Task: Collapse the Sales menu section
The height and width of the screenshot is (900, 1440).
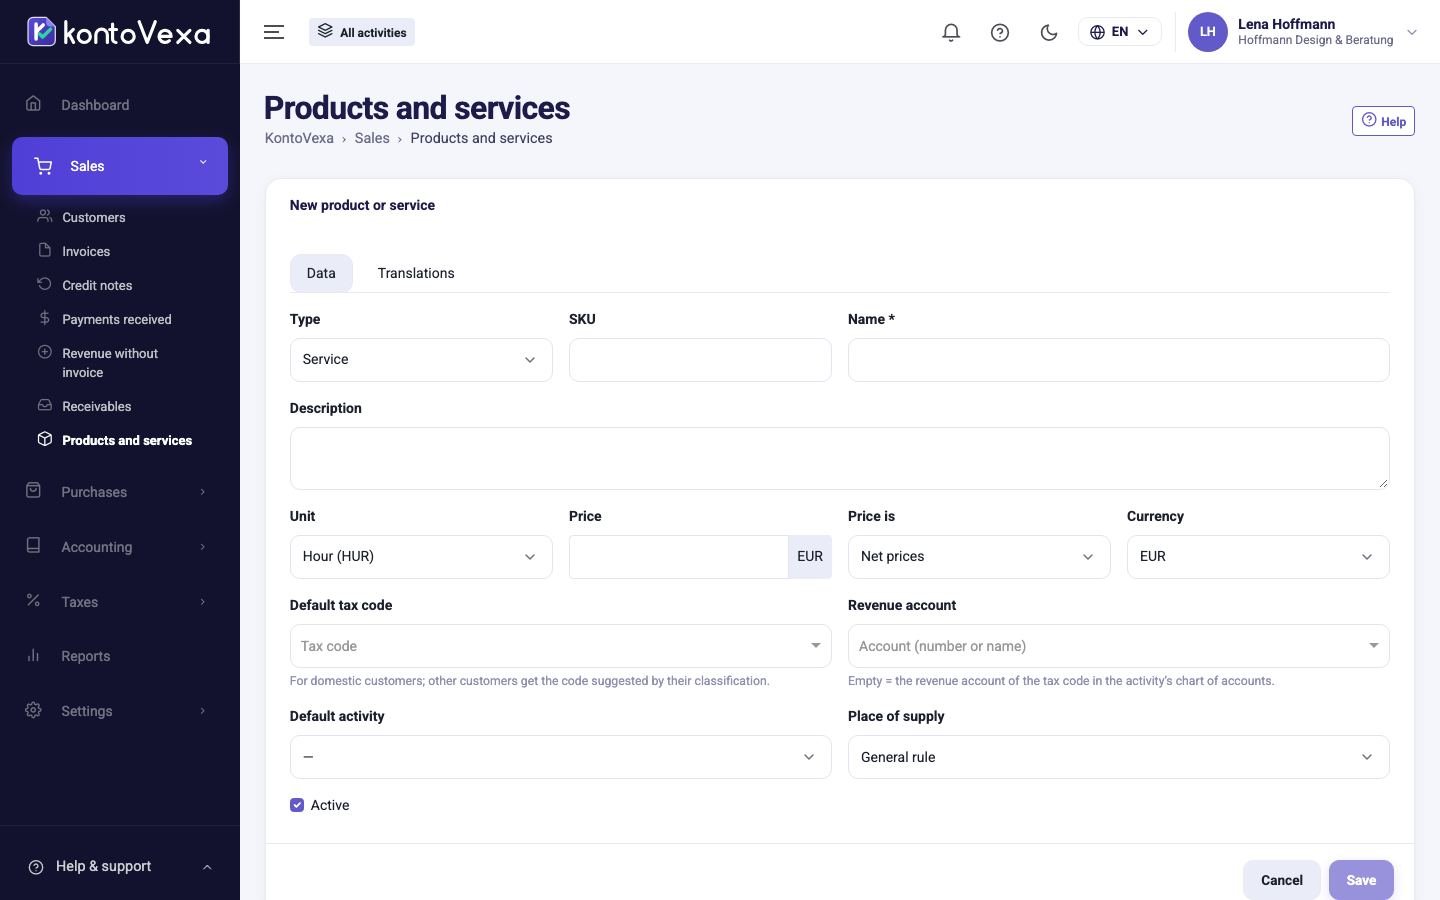Action: pyautogui.click(x=120, y=166)
